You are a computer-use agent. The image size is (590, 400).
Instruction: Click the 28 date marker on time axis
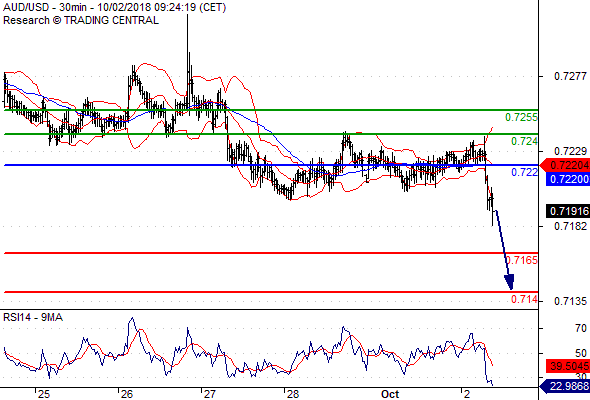293,394
